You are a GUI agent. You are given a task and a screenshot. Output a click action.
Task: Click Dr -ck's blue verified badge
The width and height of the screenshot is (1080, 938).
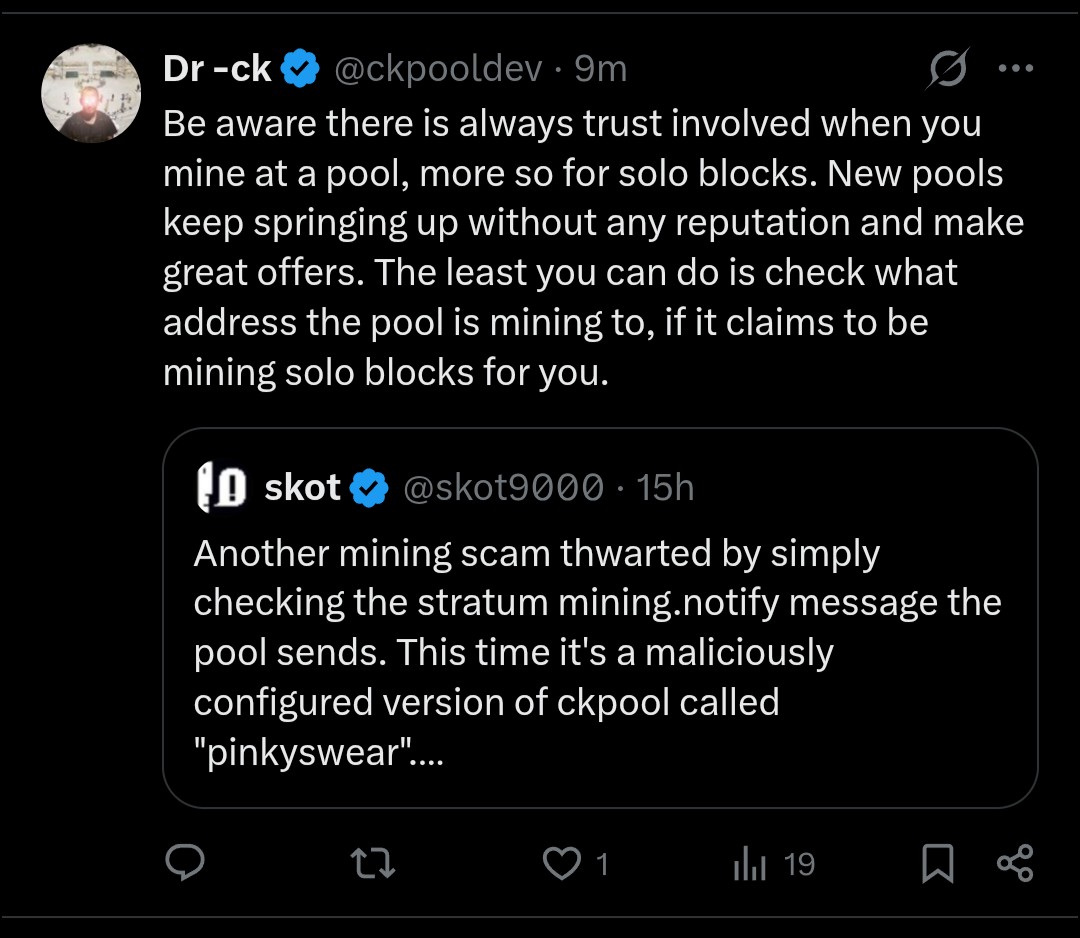pyautogui.click(x=300, y=69)
